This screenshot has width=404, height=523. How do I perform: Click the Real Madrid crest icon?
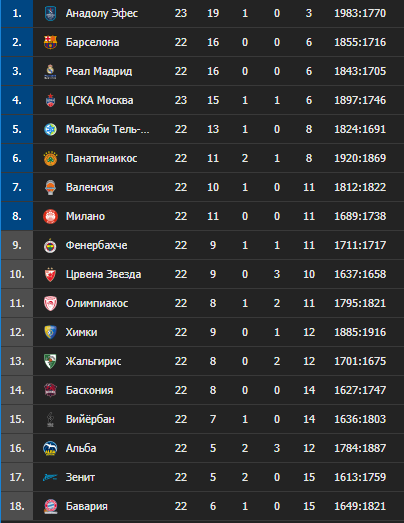click(x=50, y=71)
